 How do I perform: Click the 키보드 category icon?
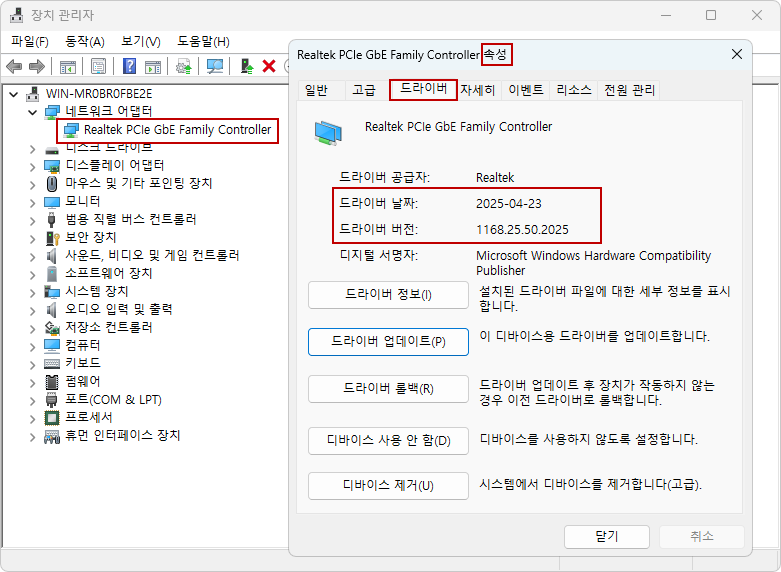pos(52,364)
